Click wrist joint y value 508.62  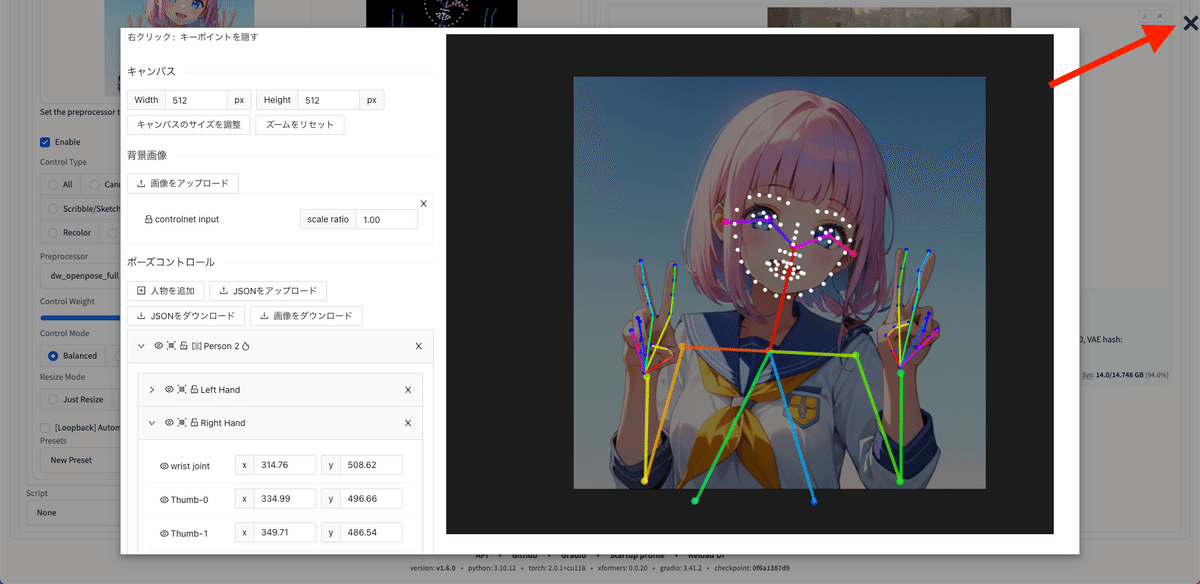(371, 465)
